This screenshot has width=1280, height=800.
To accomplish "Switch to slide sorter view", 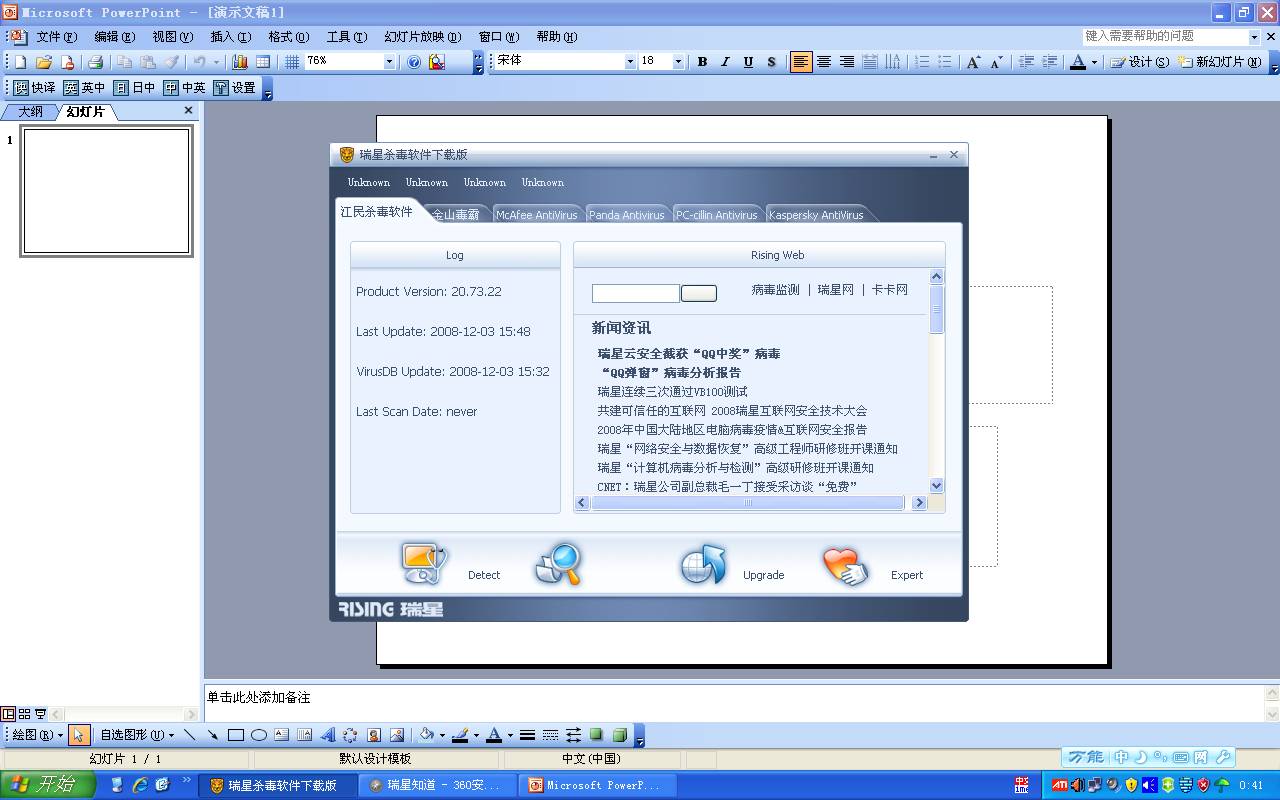I will click(24, 714).
